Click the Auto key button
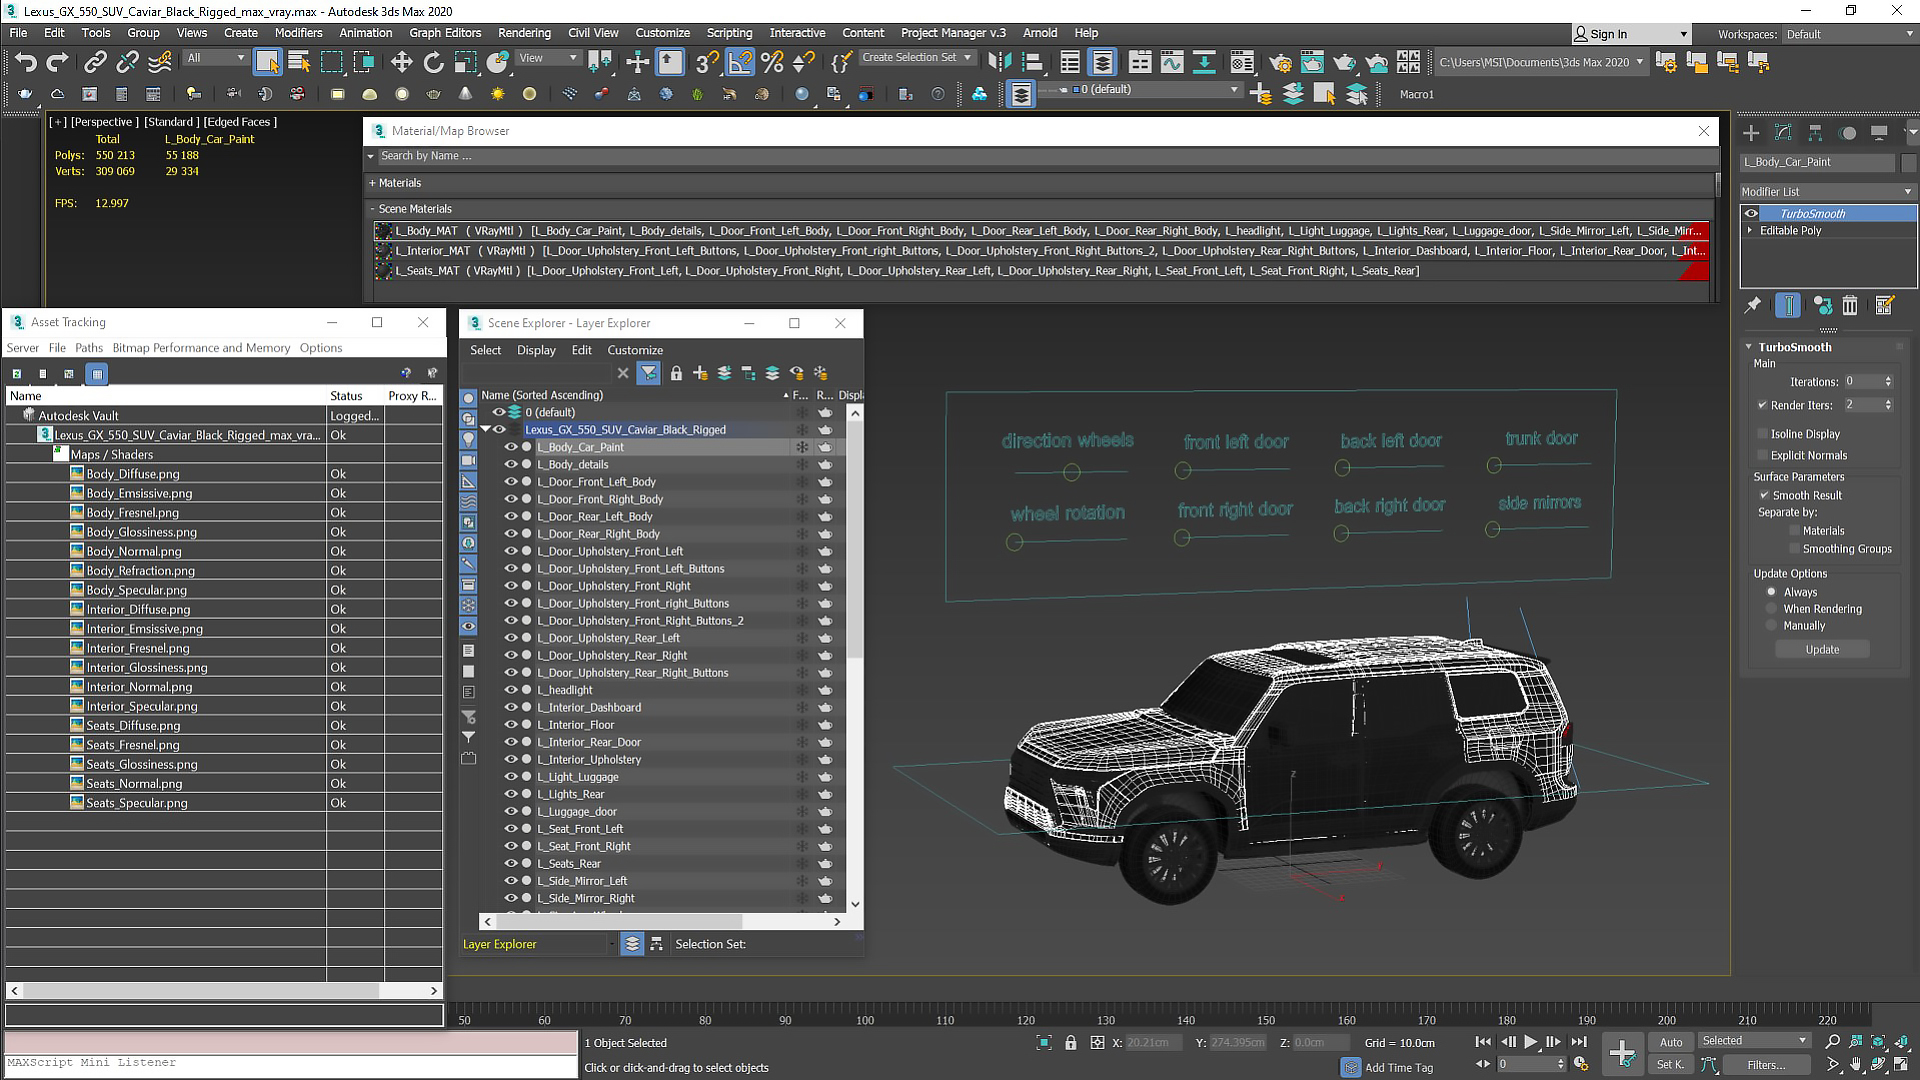Screen dimensions: 1920x1080 point(1671,1041)
